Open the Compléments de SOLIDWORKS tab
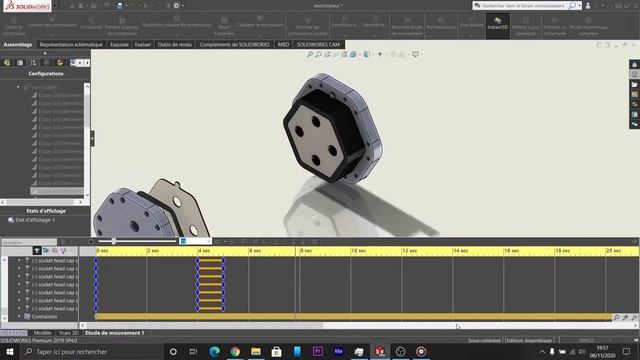 coord(235,44)
